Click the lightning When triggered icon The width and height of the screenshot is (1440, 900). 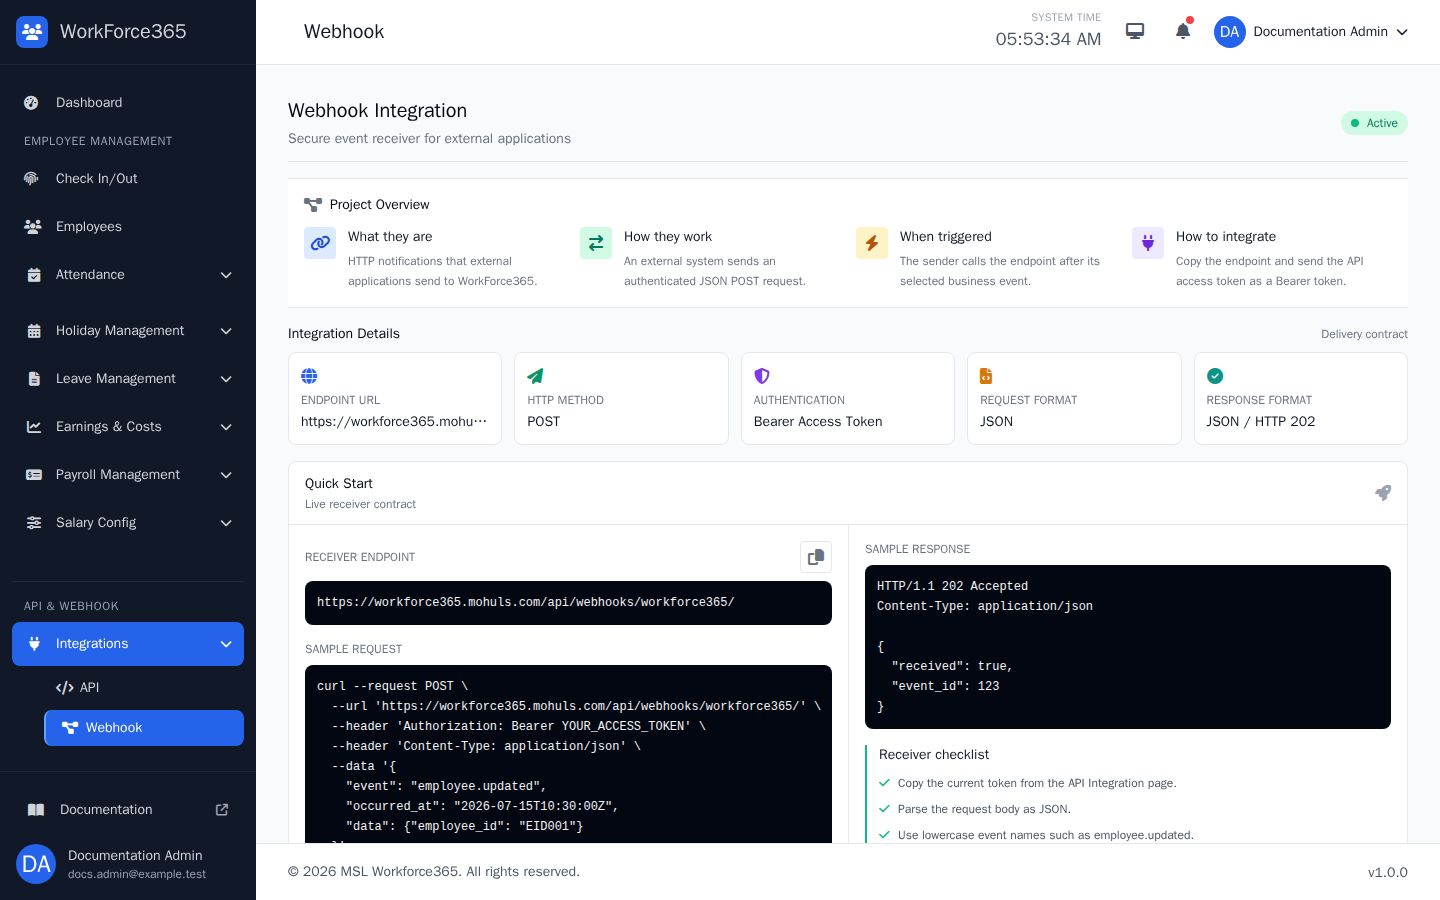[872, 243]
